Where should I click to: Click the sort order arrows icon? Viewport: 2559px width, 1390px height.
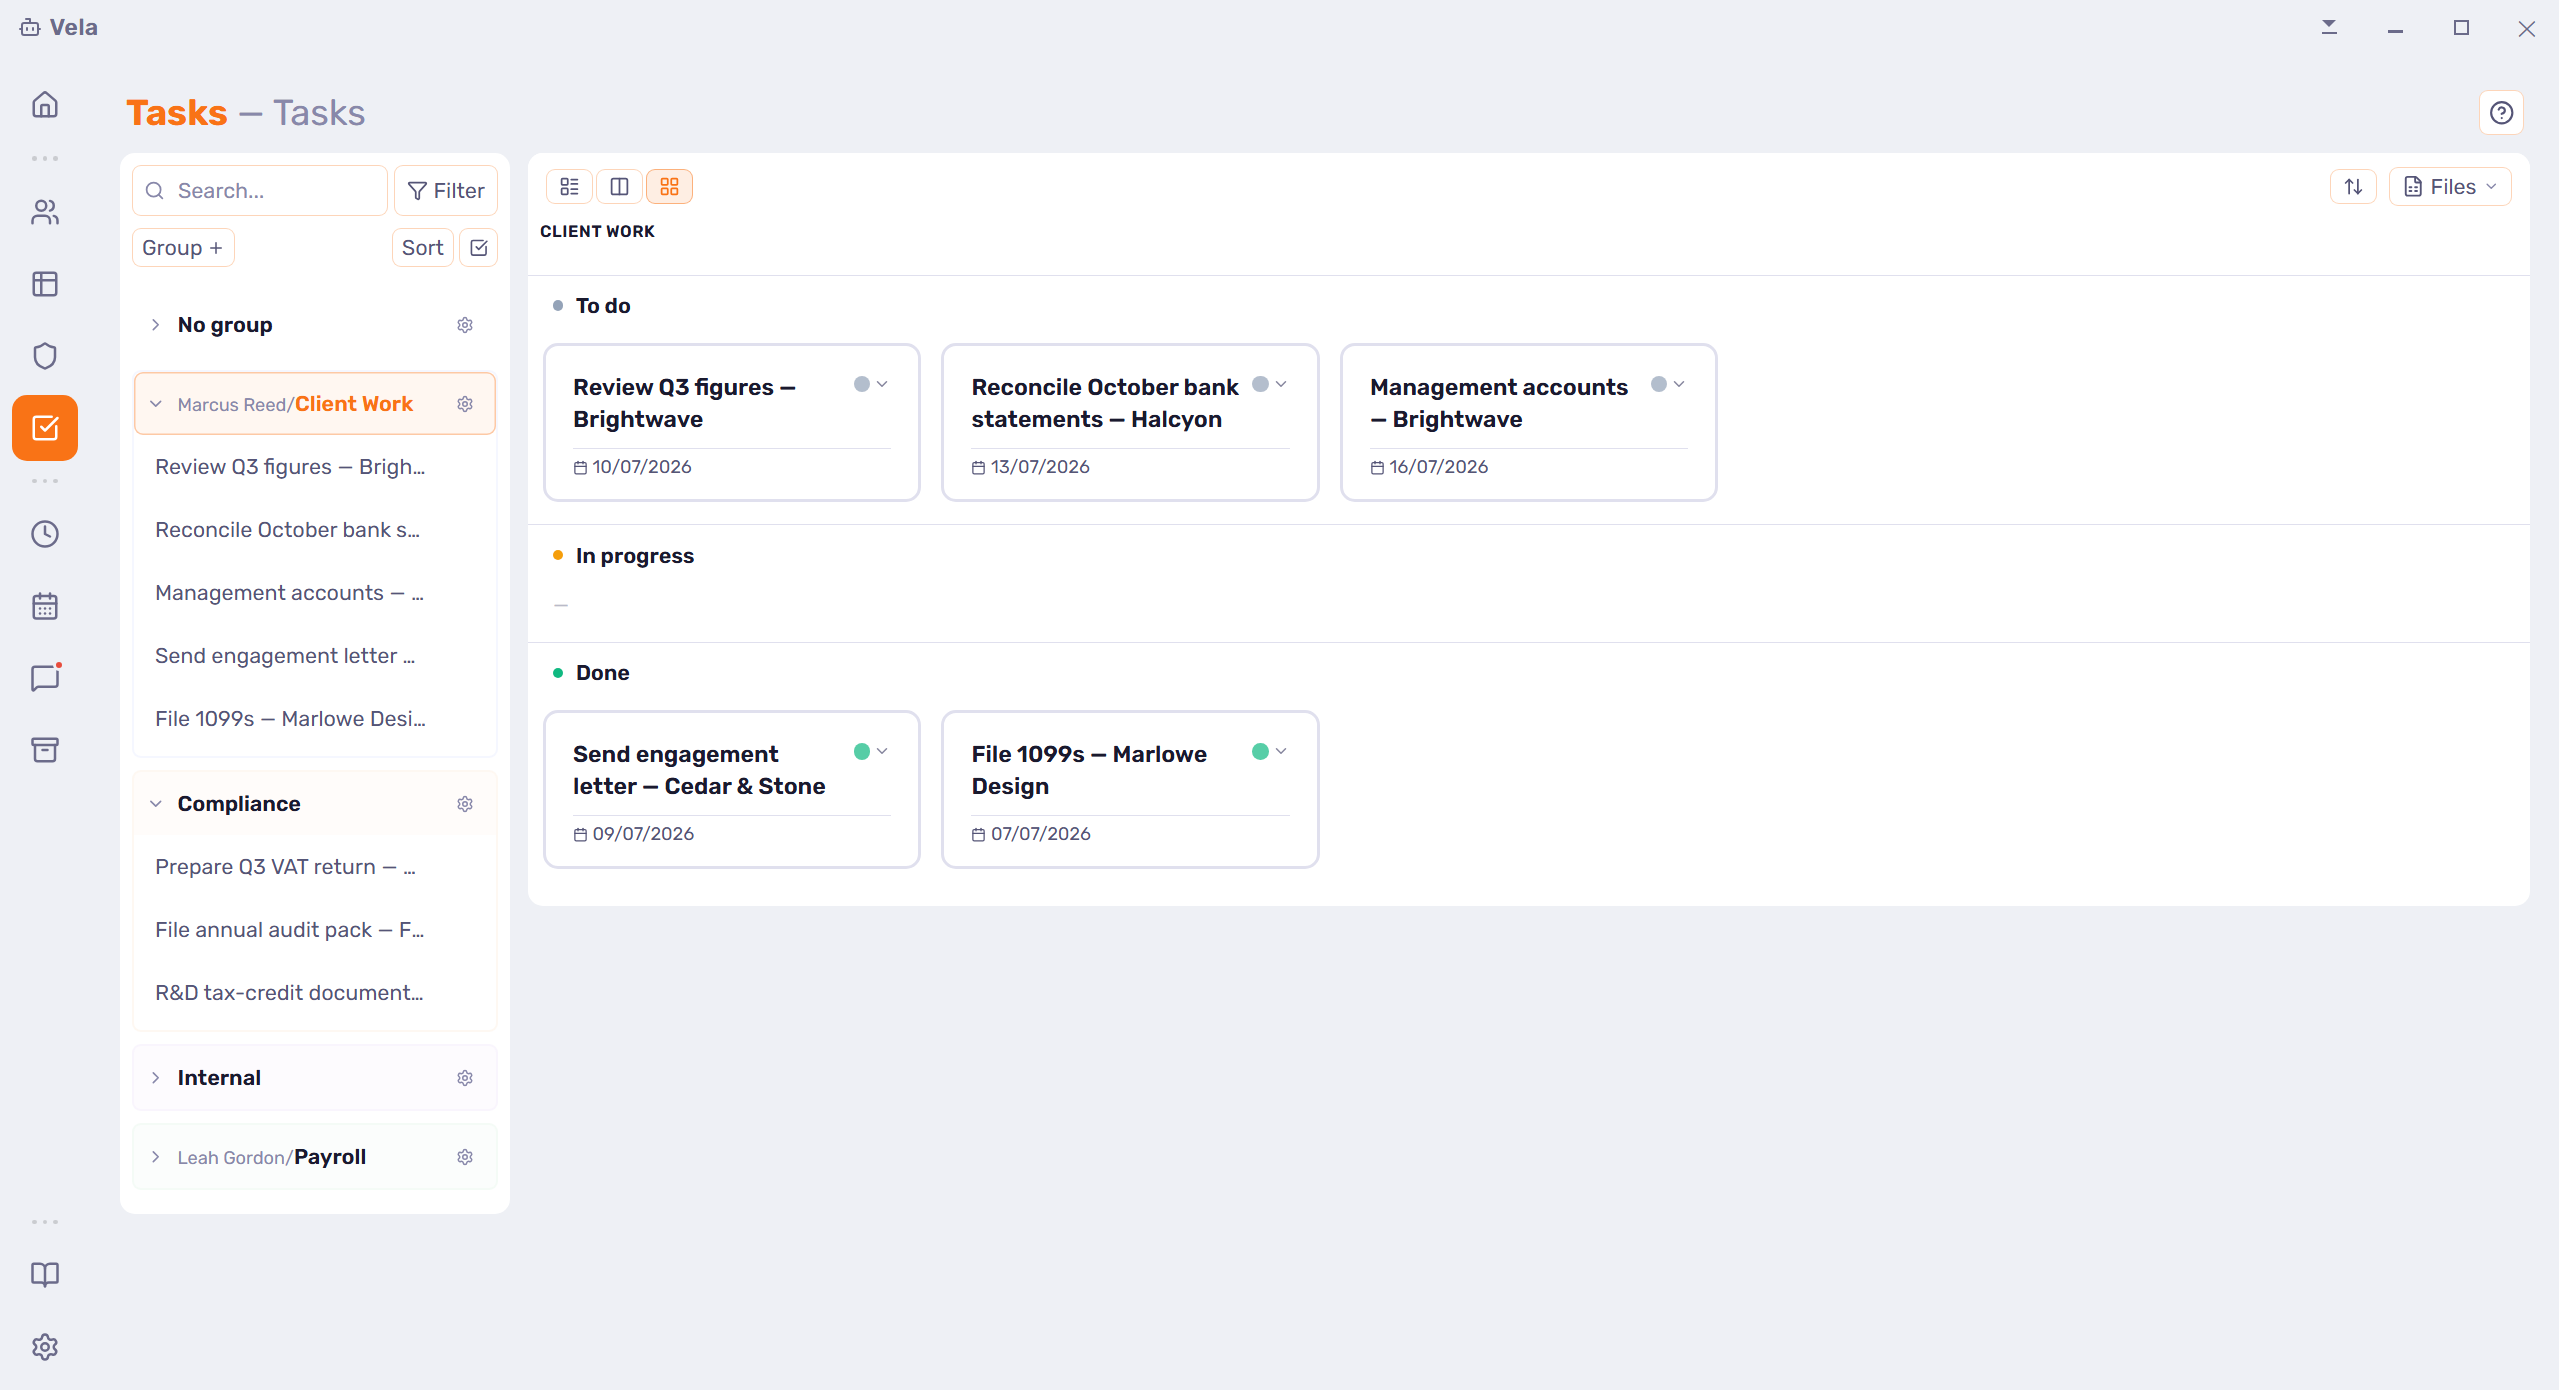(2353, 187)
